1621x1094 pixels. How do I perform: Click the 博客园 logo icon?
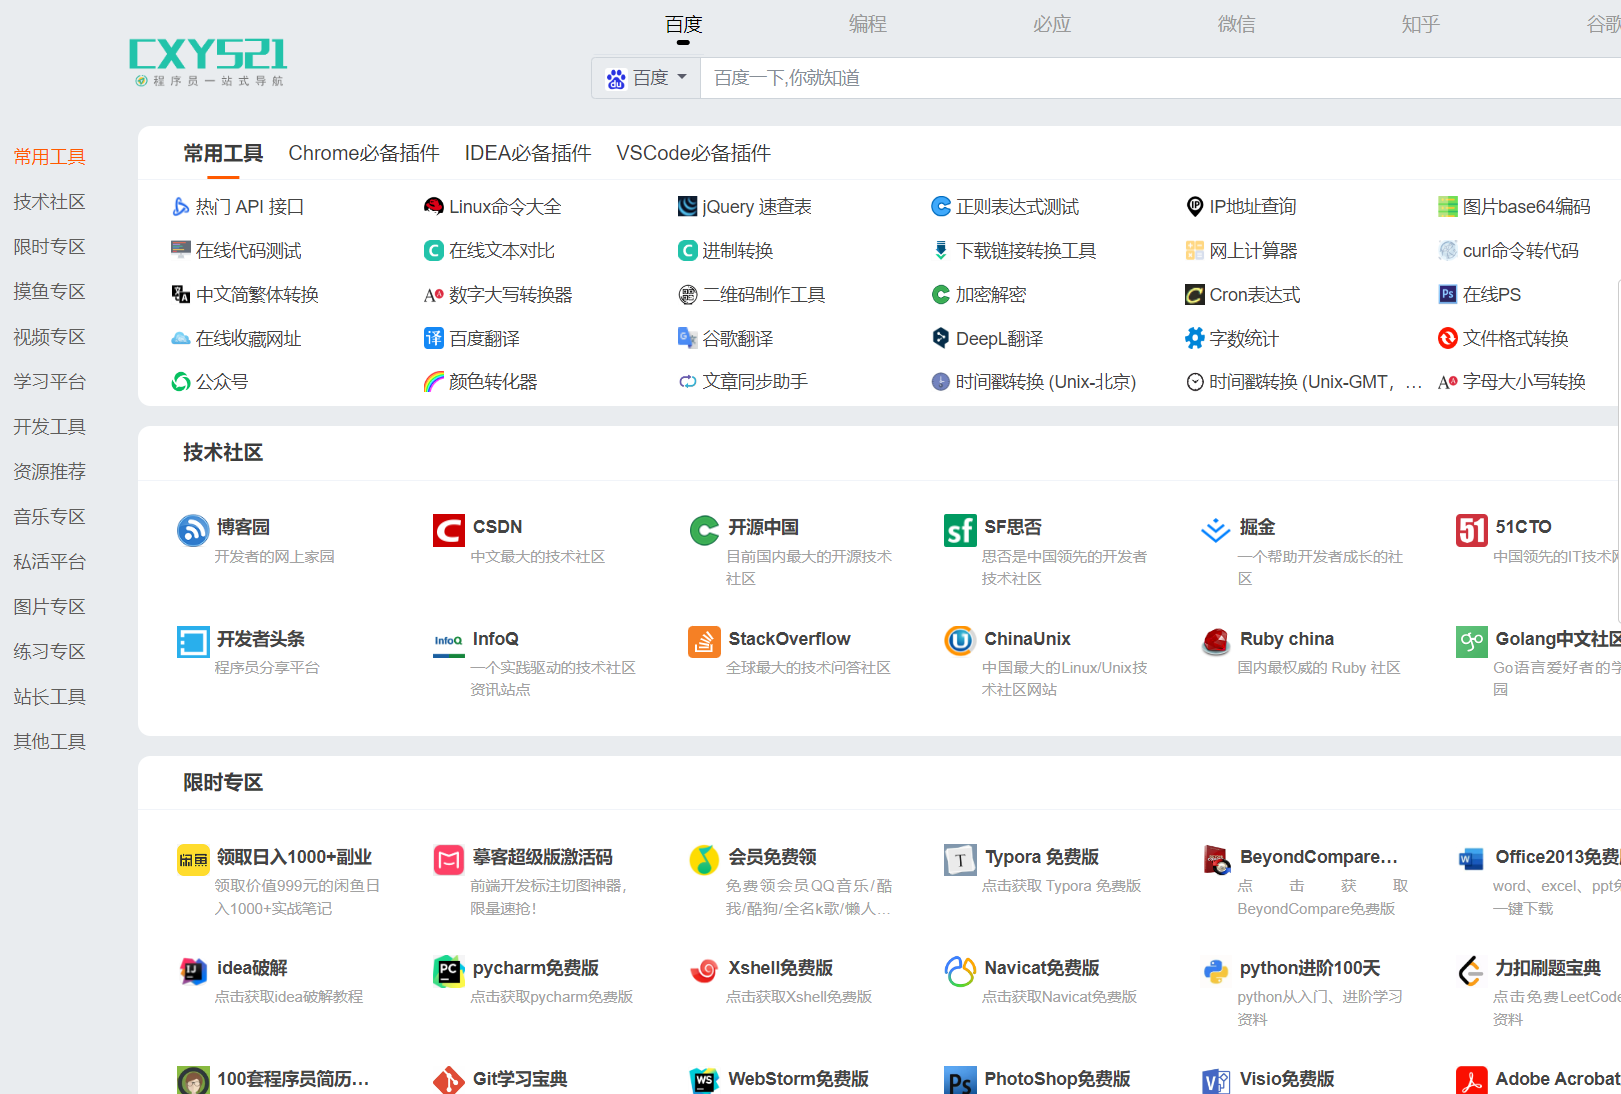pyautogui.click(x=193, y=530)
